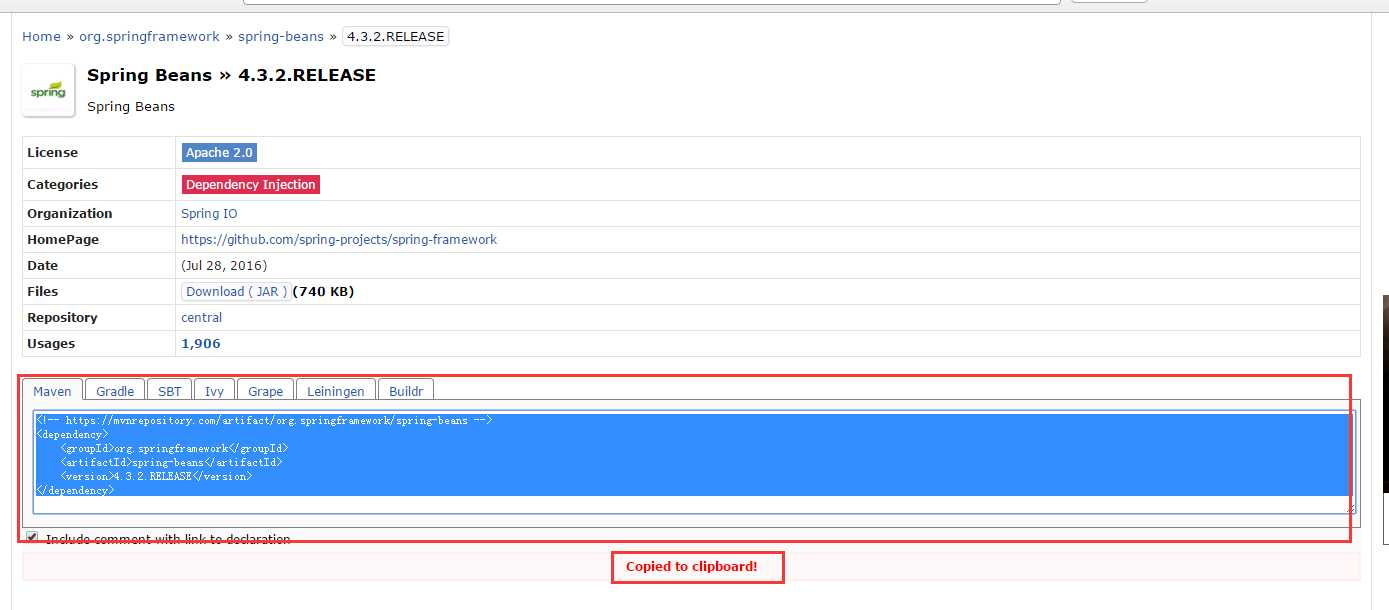Click the Jul 28, 2016 date text
This screenshot has width=1389, height=610.
pyautogui.click(x=224, y=266)
